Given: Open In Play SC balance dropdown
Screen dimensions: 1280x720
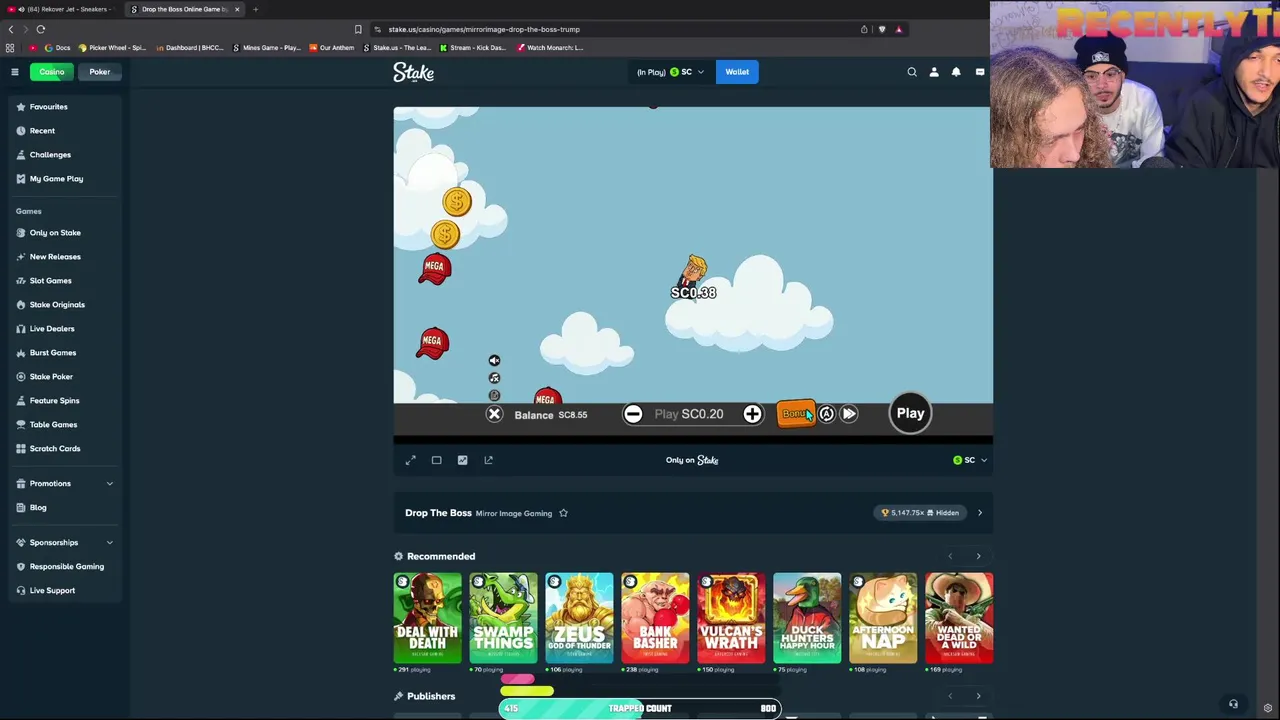Looking at the screenshot, I should point(671,72).
